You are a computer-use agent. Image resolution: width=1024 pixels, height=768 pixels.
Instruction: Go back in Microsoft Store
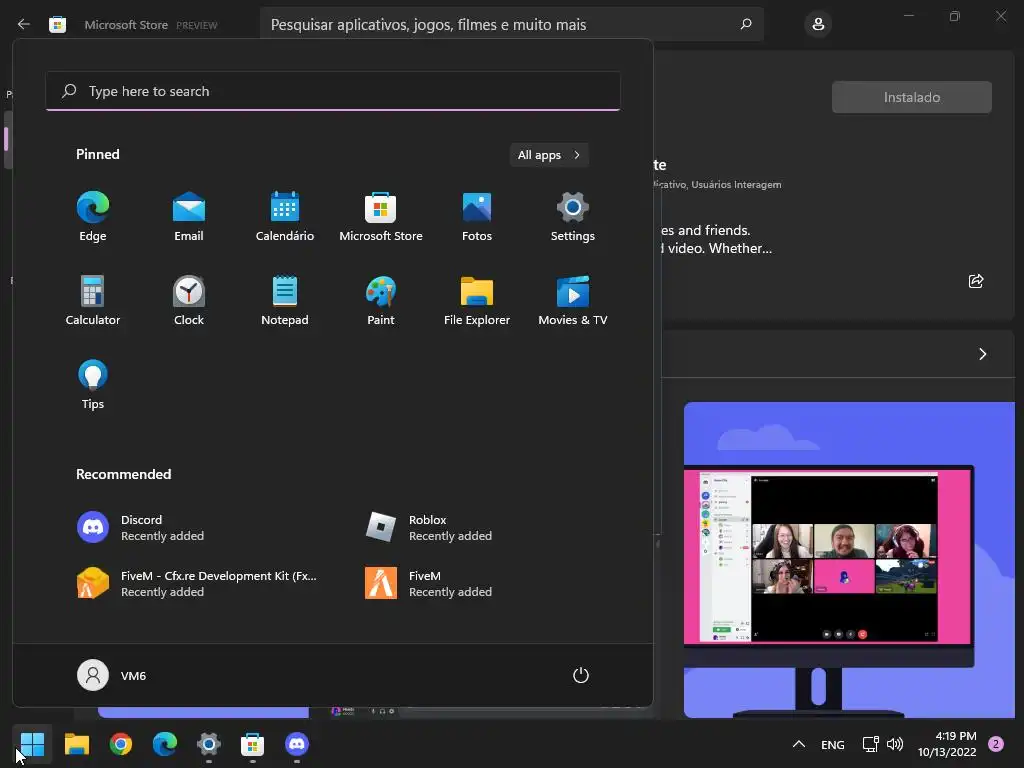[24, 24]
